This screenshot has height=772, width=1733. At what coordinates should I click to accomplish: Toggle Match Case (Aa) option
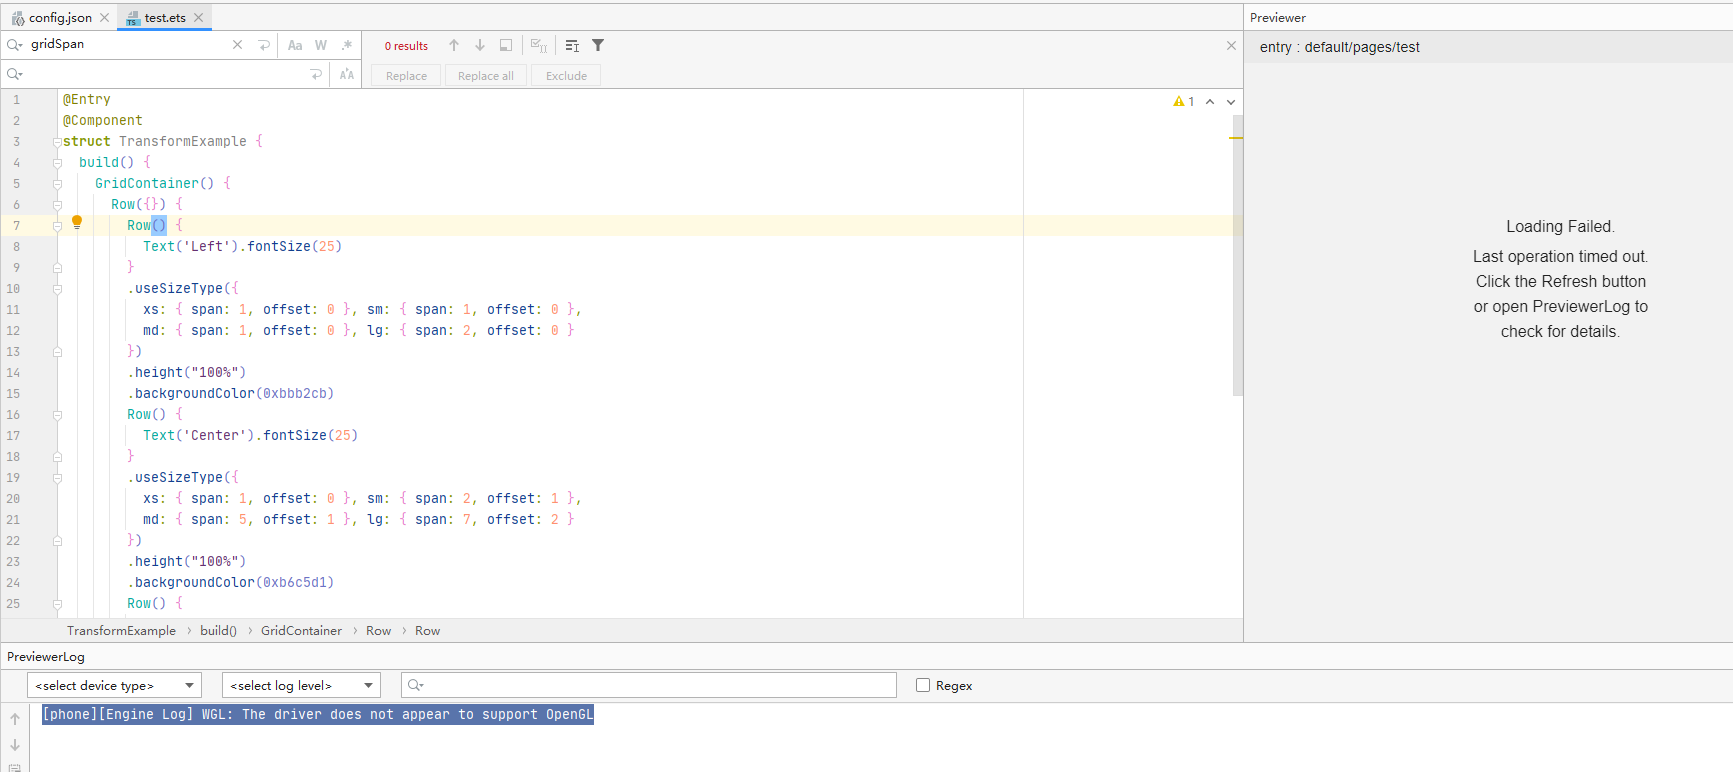[x=295, y=45]
